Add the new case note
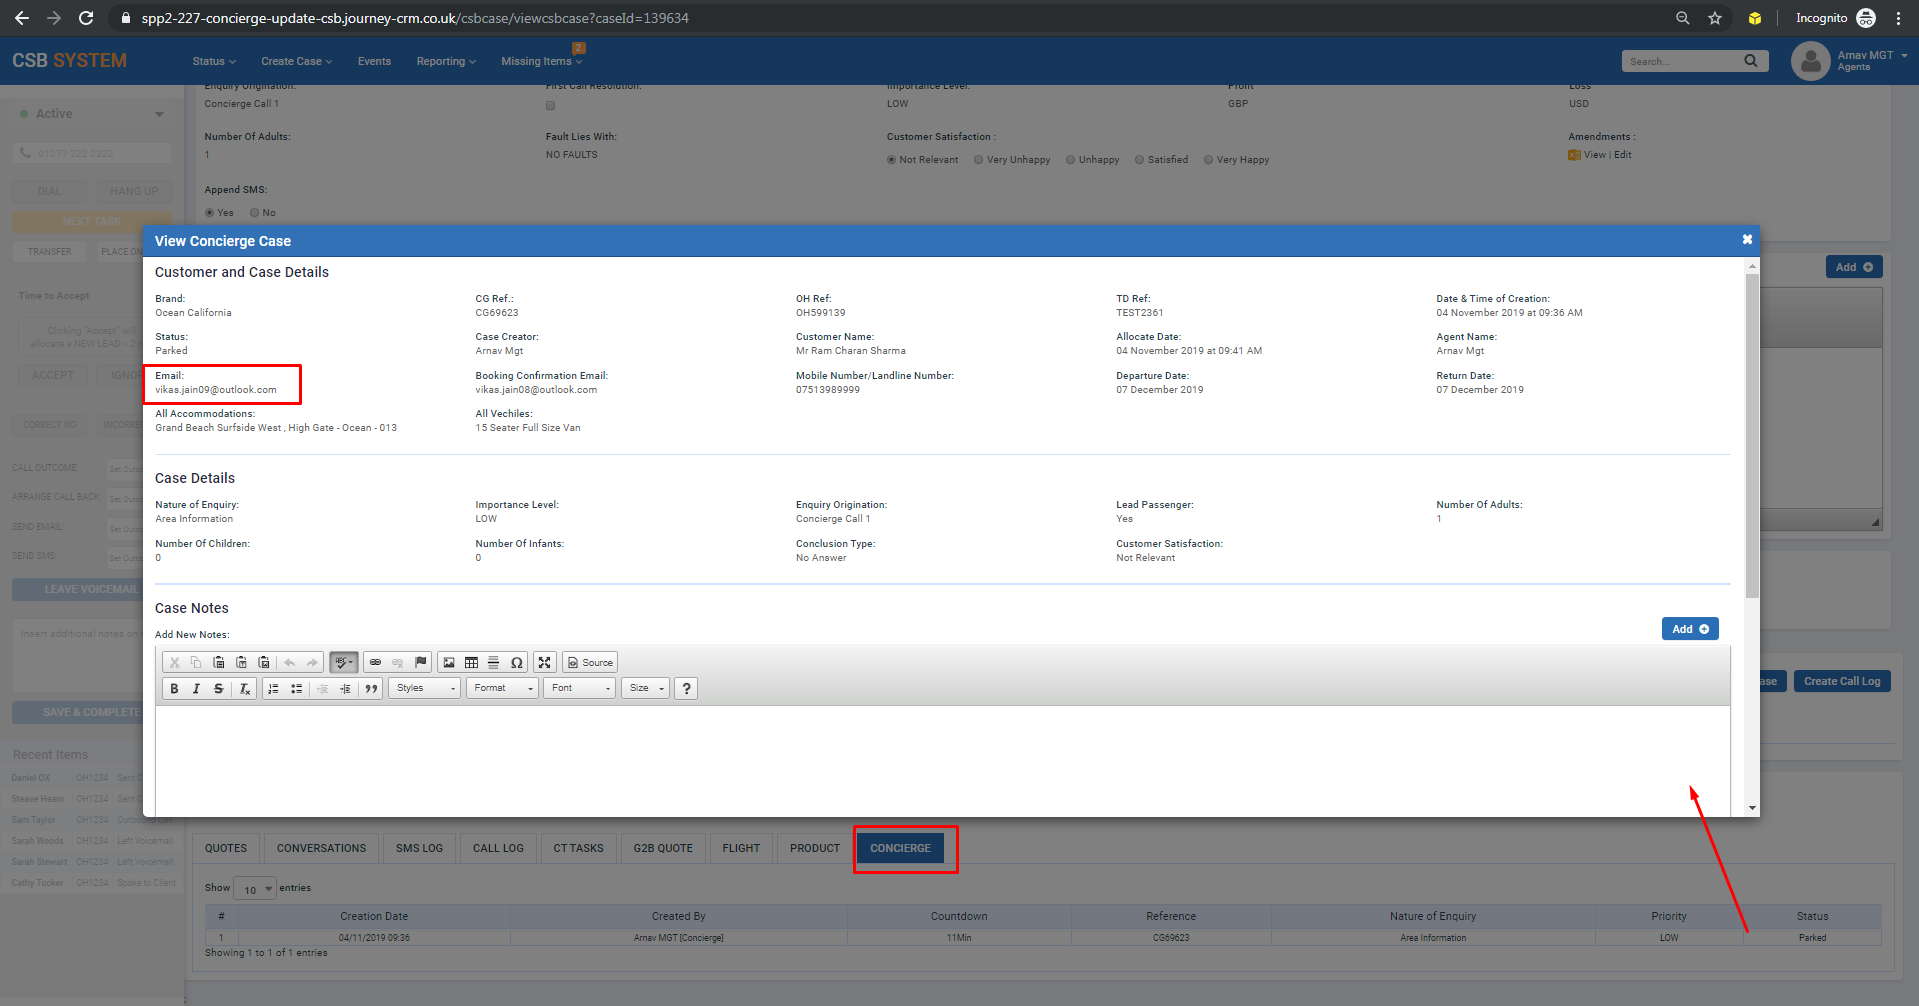 [x=1690, y=629]
